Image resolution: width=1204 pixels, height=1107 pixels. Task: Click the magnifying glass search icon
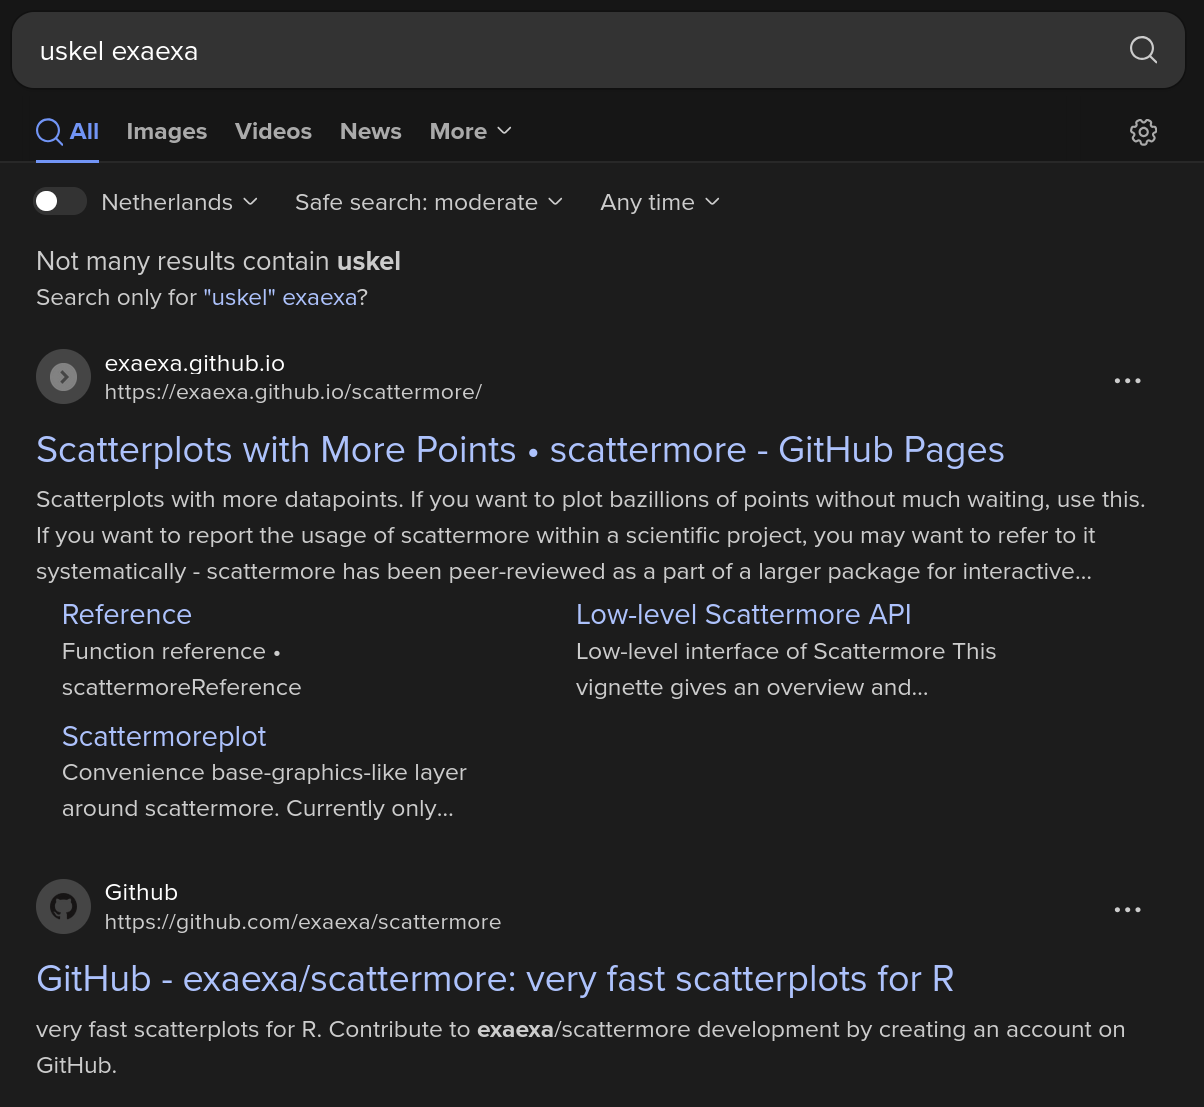pyautogui.click(x=1143, y=50)
